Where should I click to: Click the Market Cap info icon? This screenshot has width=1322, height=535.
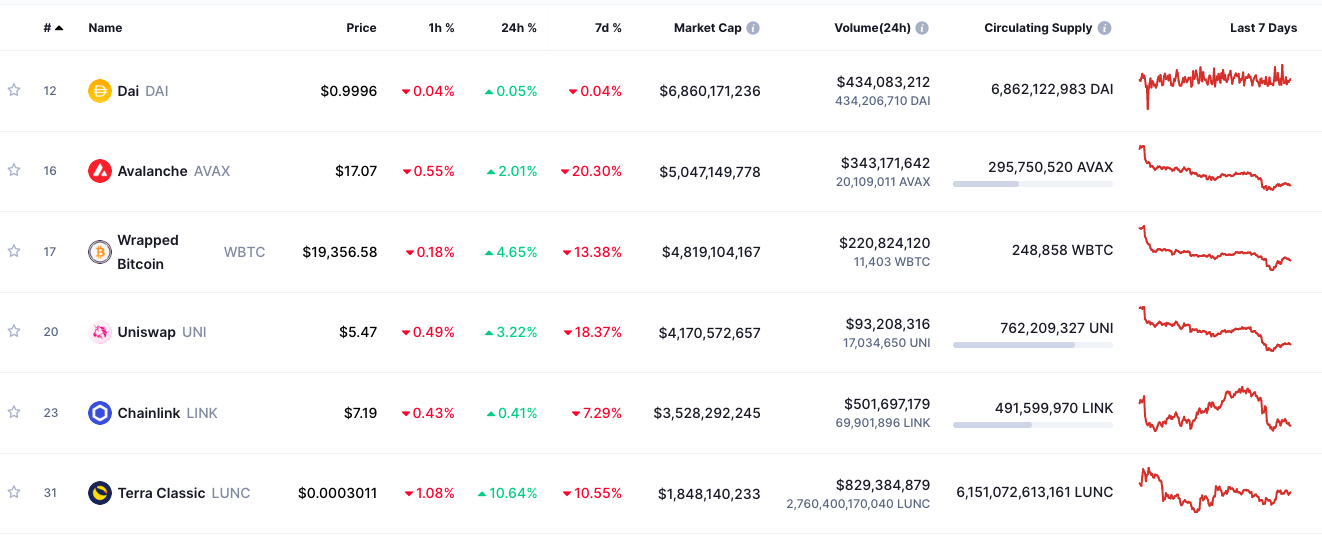pos(753,28)
